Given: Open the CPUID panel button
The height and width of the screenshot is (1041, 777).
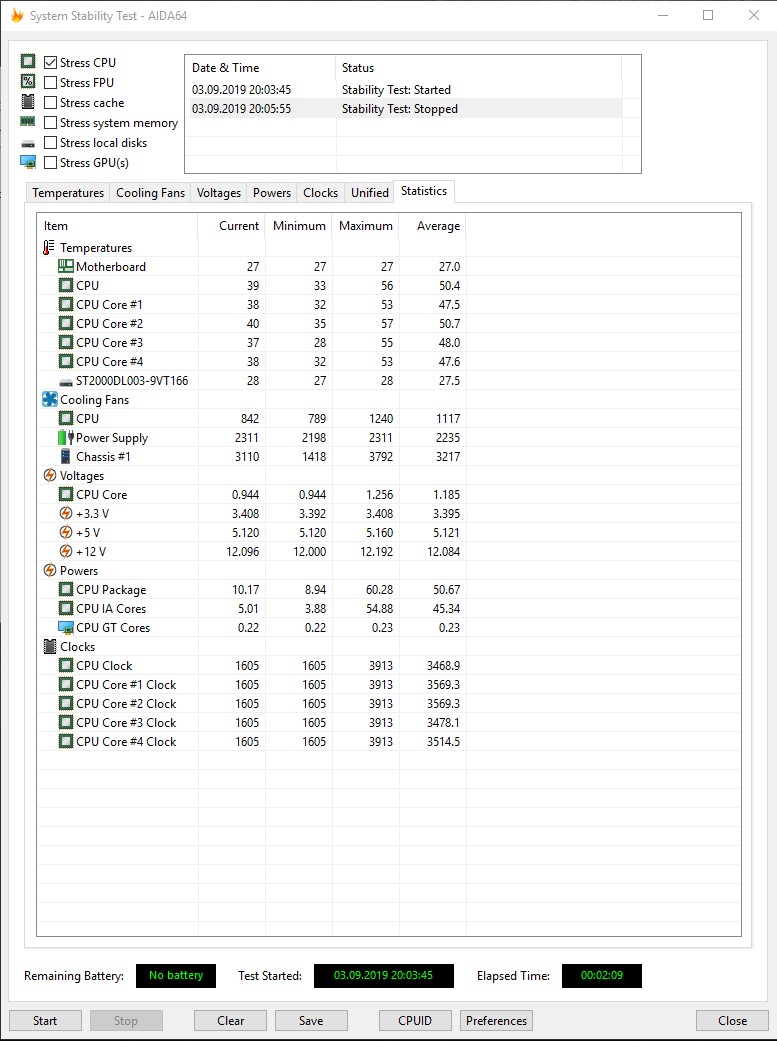Looking at the screenshot, I should click(x=415, y=1020).
